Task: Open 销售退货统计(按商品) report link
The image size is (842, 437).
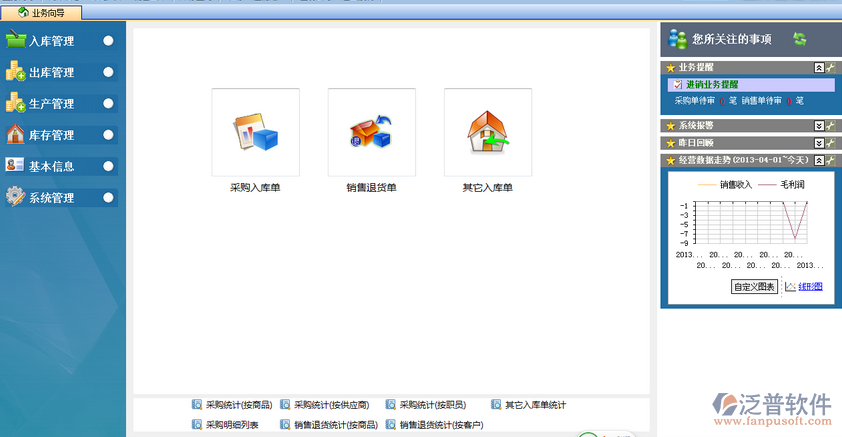Action: click(336, 425)
